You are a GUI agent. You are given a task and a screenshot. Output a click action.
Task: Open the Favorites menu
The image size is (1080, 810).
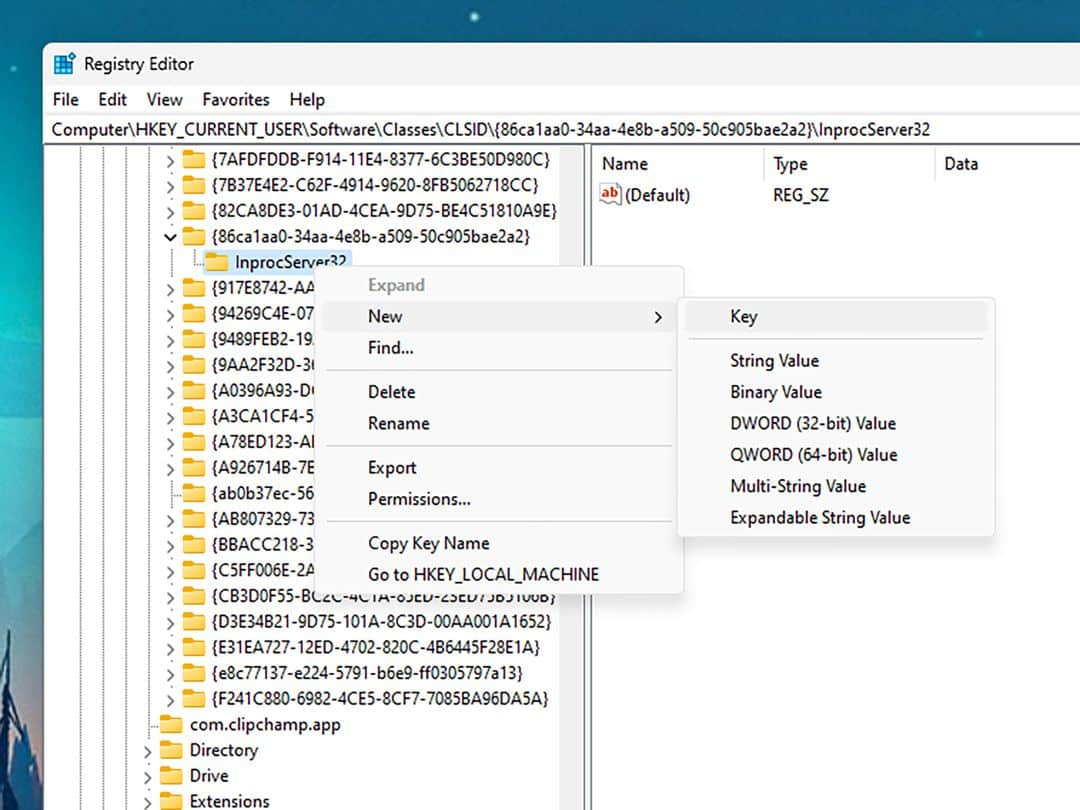tap(236, 100)
